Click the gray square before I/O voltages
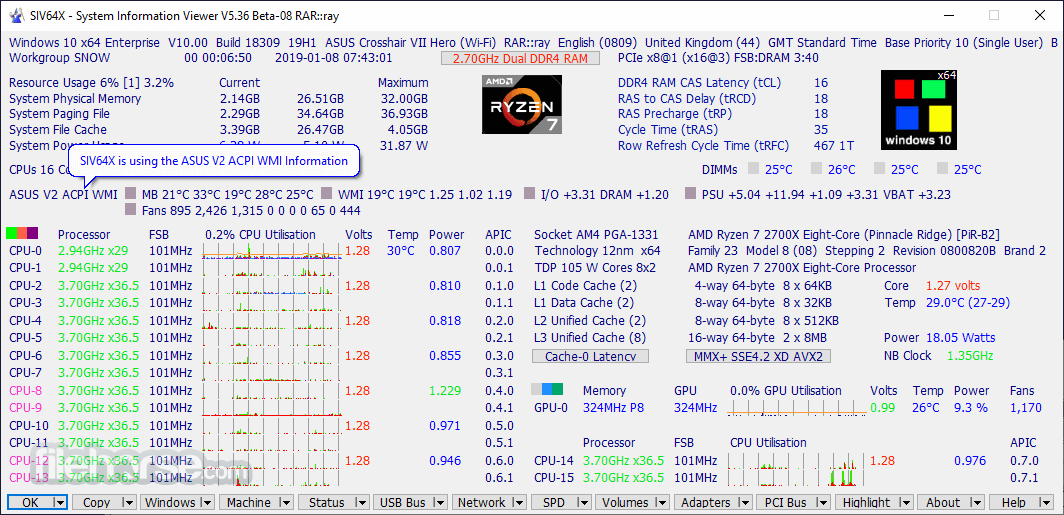Viewport: 1064px width, 515px height. coord(529,195)
